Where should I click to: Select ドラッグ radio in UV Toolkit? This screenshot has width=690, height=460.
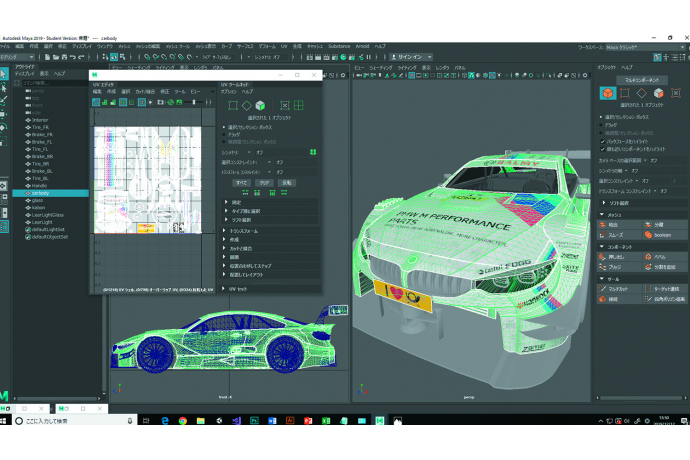[224, 135]
